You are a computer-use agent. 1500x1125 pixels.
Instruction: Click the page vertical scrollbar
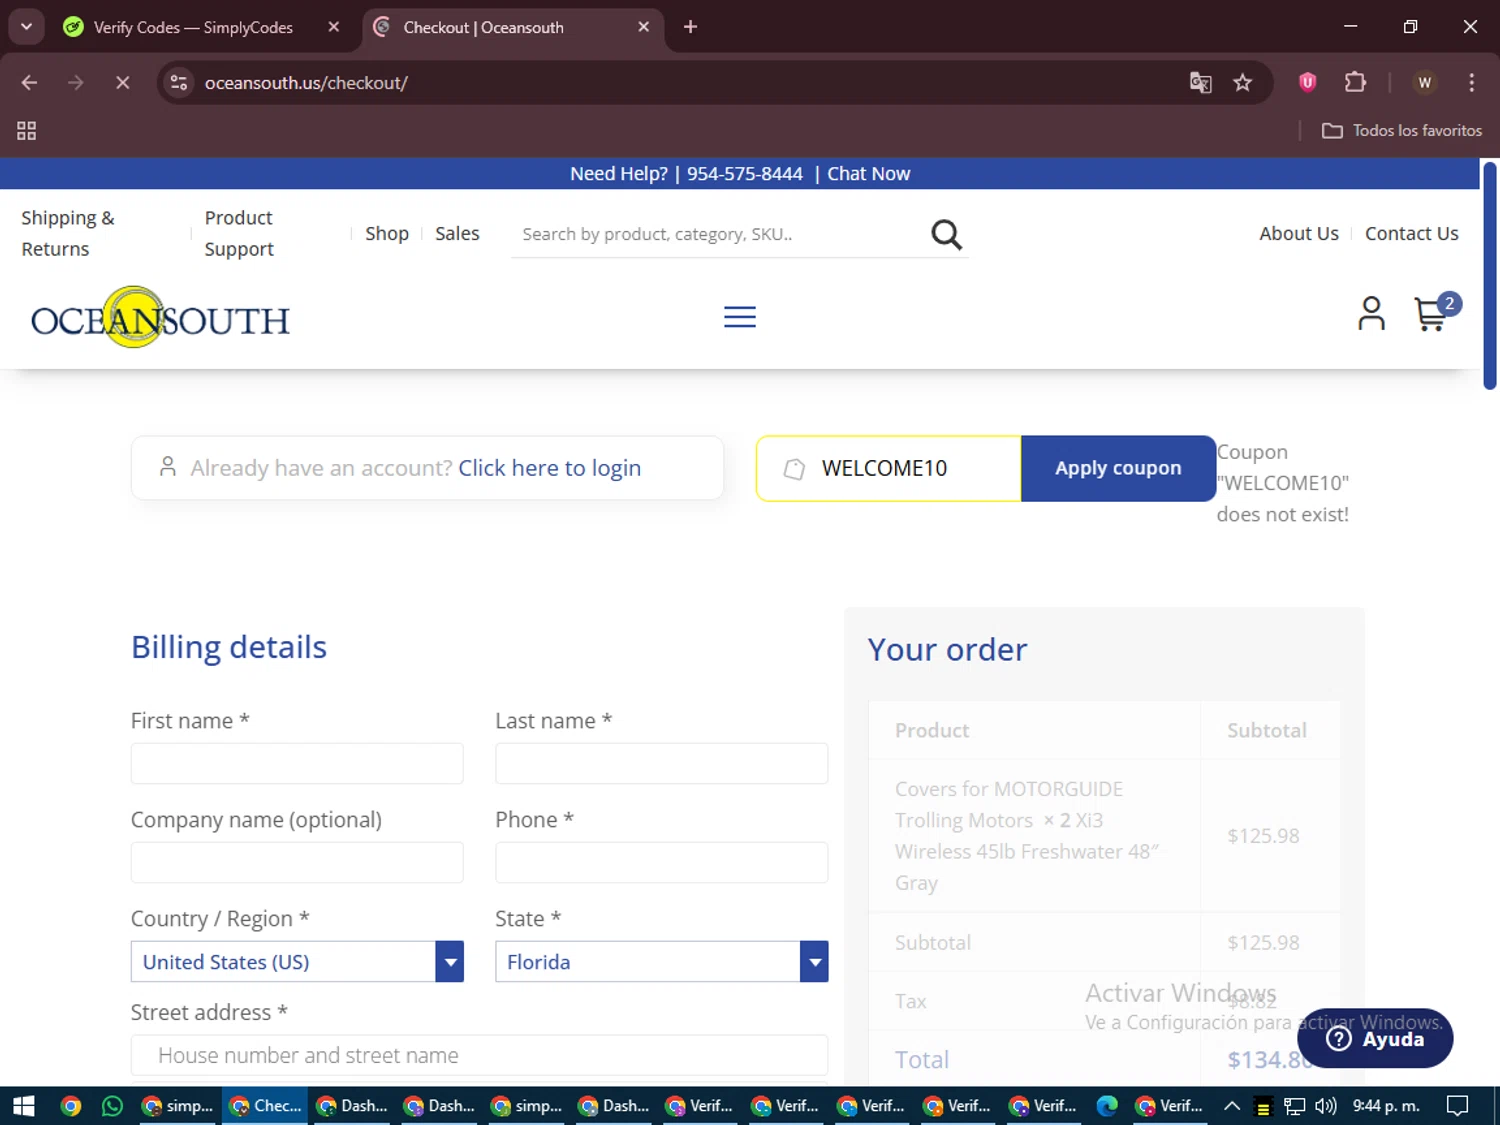1489,275
